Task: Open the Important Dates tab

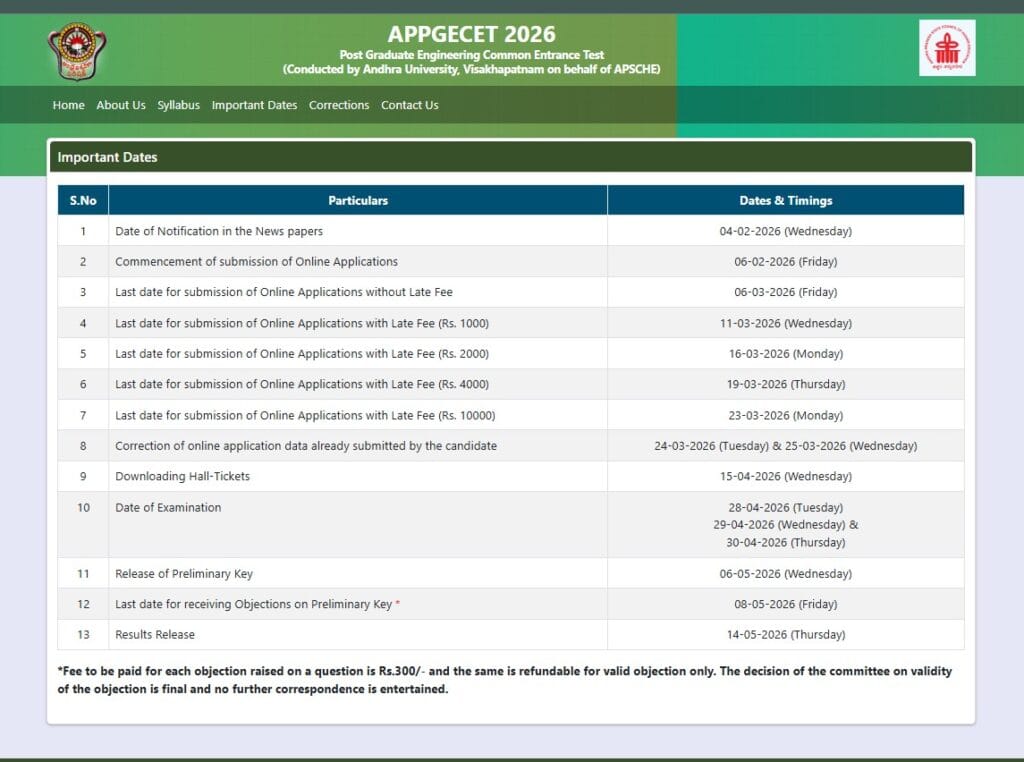Action: (x=254, y=105)
